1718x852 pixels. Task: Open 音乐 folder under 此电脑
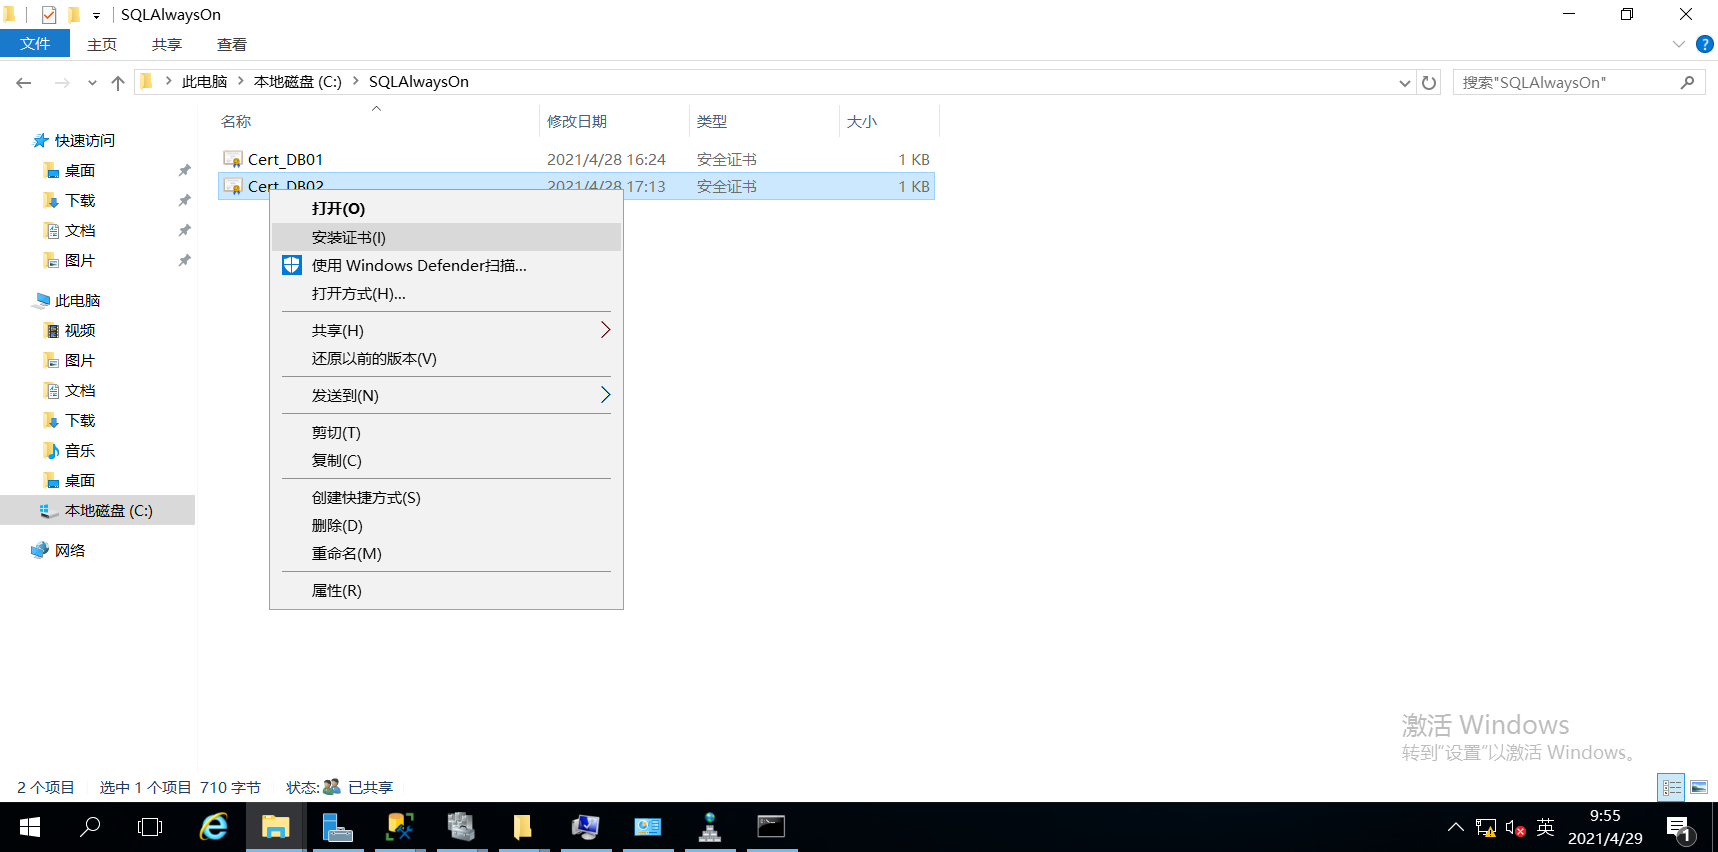(80, 450)
